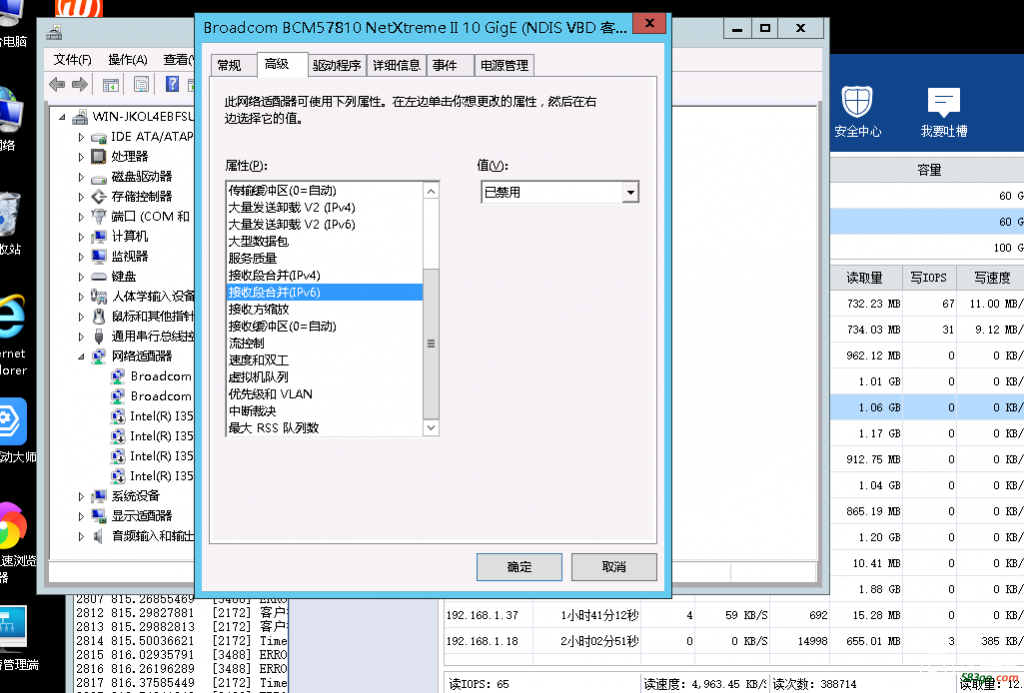This screenshot has height=693, width=1024.
Task: Select the 处理器 processor icon in tree
Action: point(99,157)
